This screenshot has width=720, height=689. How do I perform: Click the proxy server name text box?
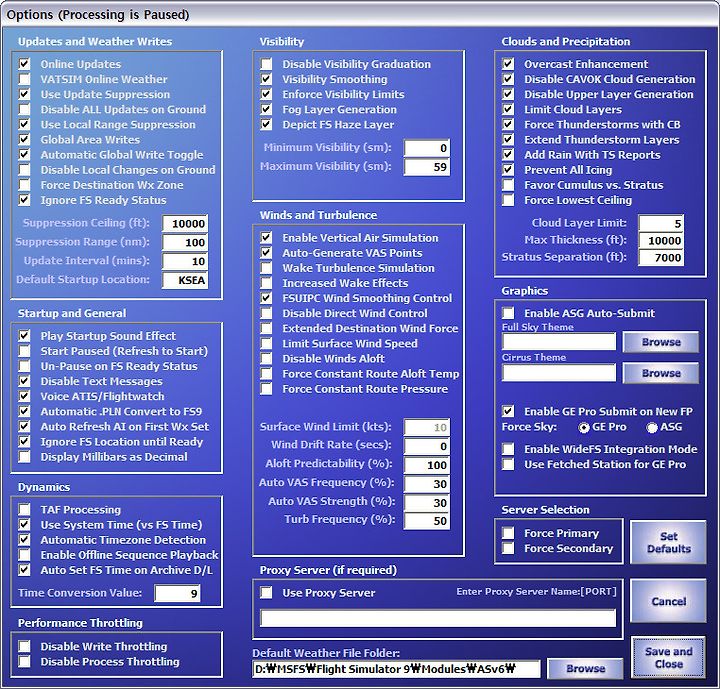(x=438, y=618)
